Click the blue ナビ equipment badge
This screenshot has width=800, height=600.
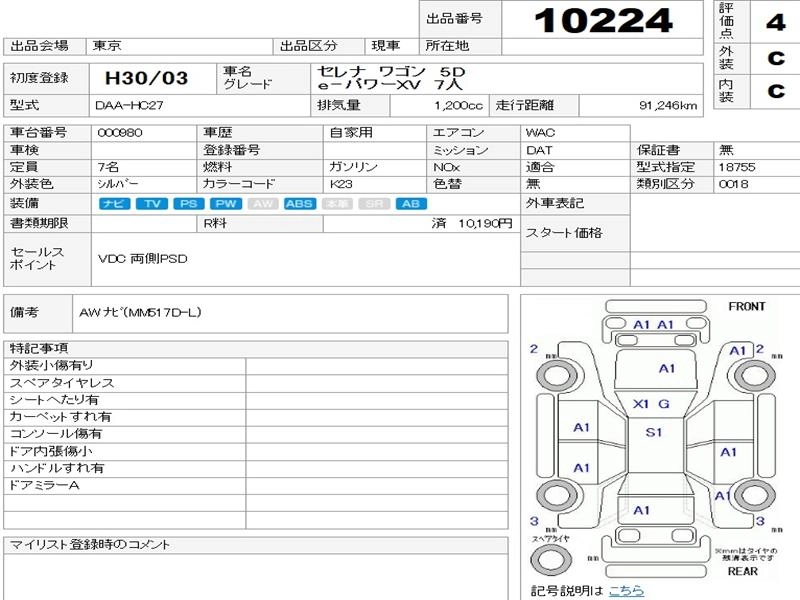(114, 204)
